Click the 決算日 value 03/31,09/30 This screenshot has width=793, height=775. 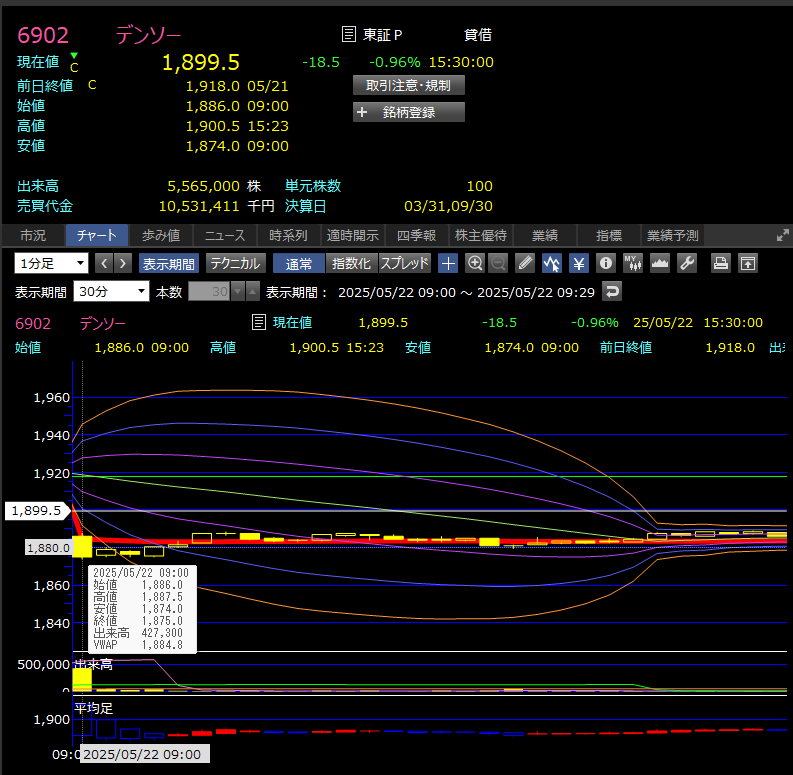[x=448, y=206]
